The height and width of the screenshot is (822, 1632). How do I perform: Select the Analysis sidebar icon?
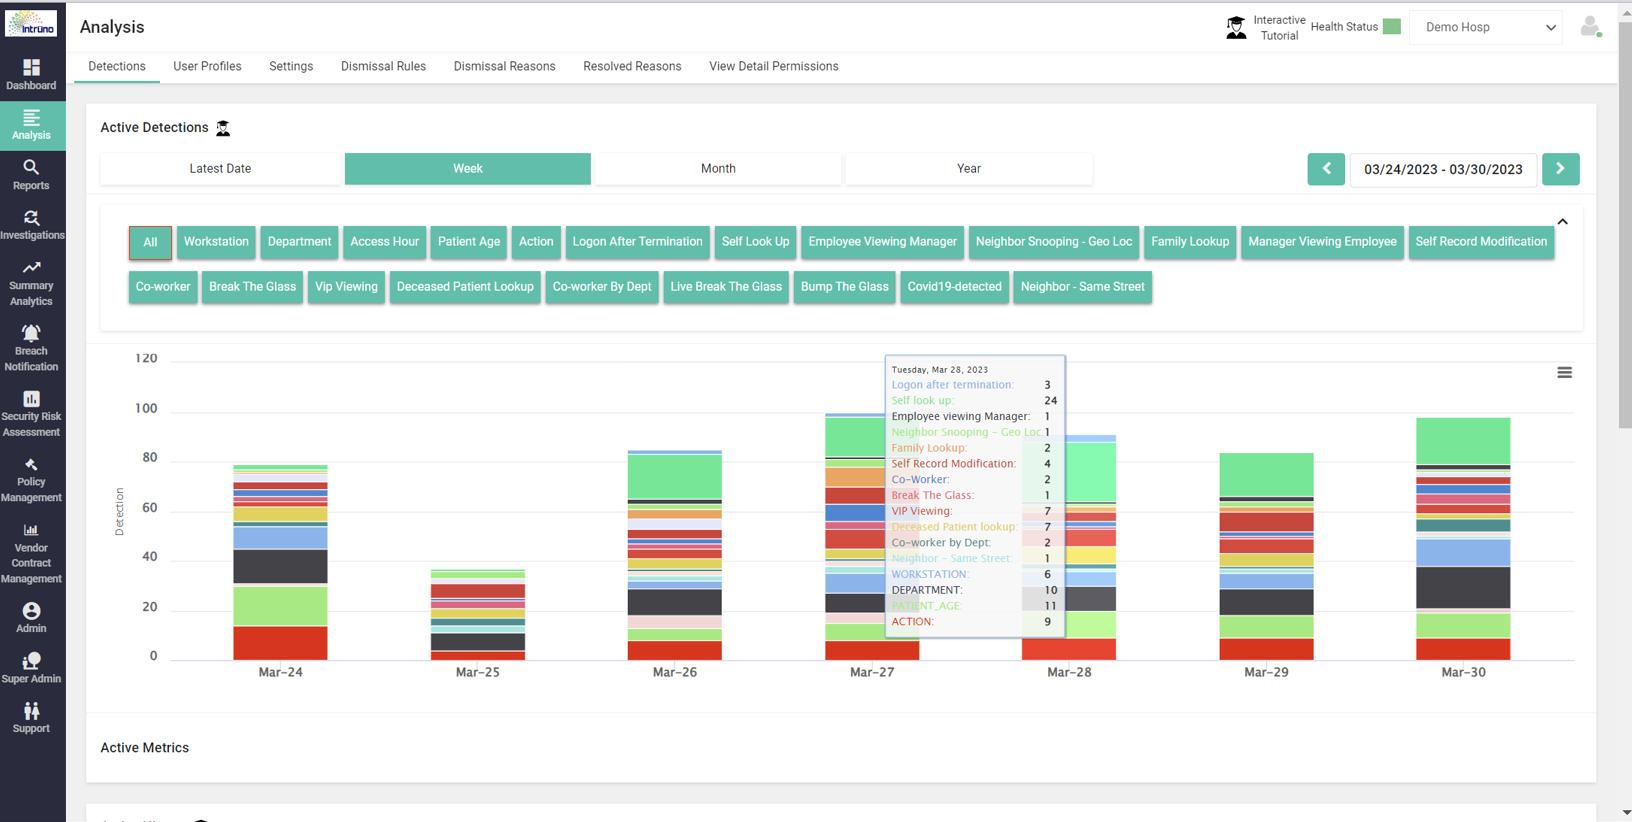tap(31, 125)
